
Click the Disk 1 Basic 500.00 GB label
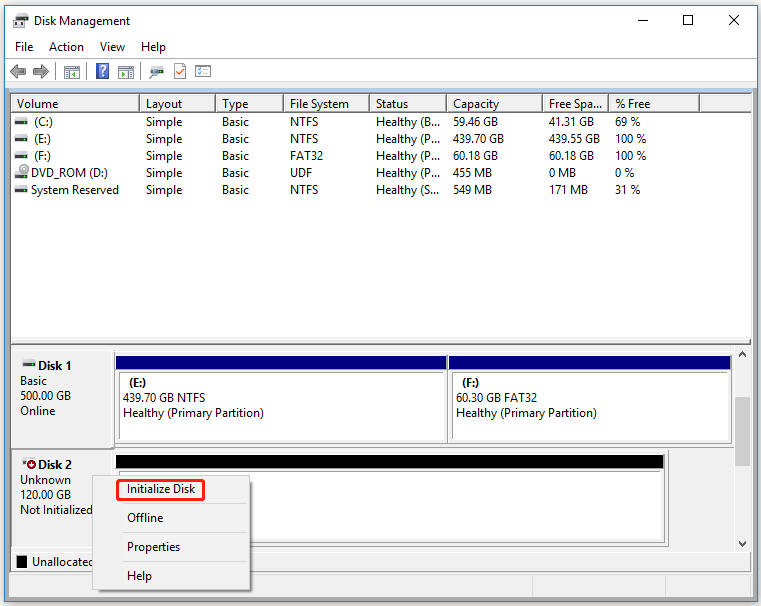pyautogui.click(x=63, y=398)
